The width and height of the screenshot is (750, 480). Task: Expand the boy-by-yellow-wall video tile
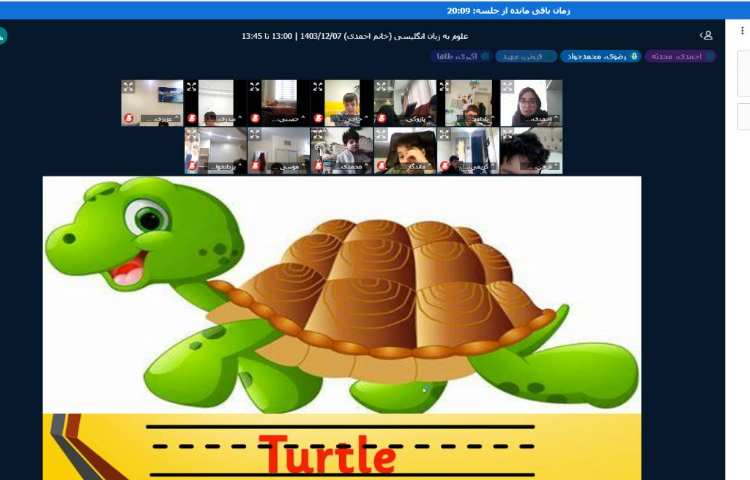(x=318, y=87)
